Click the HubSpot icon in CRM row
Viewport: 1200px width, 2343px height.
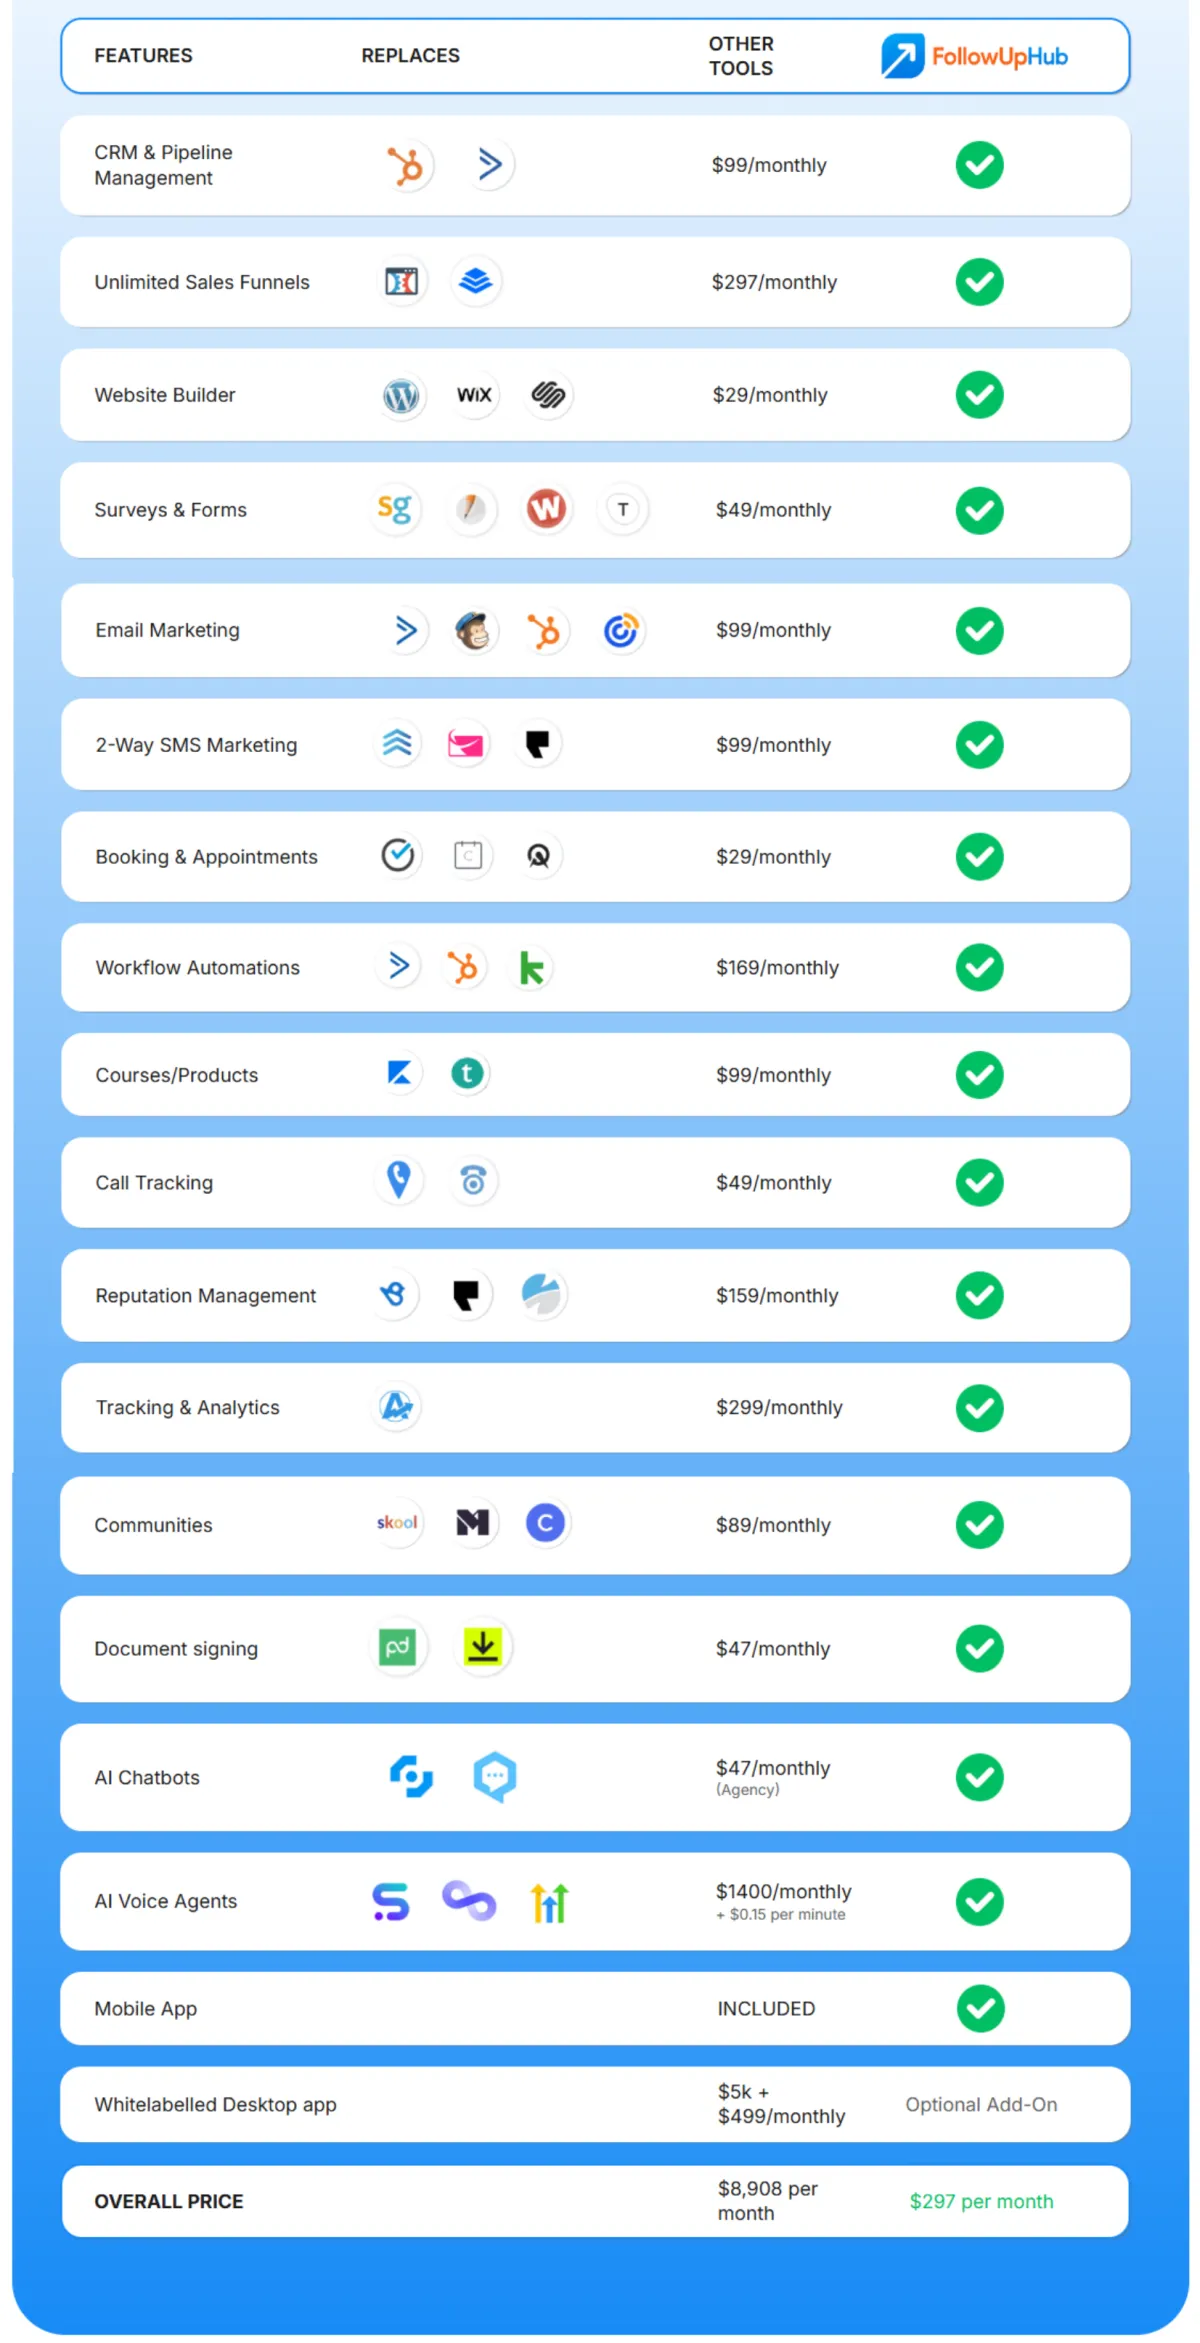(x=407, y=165)
